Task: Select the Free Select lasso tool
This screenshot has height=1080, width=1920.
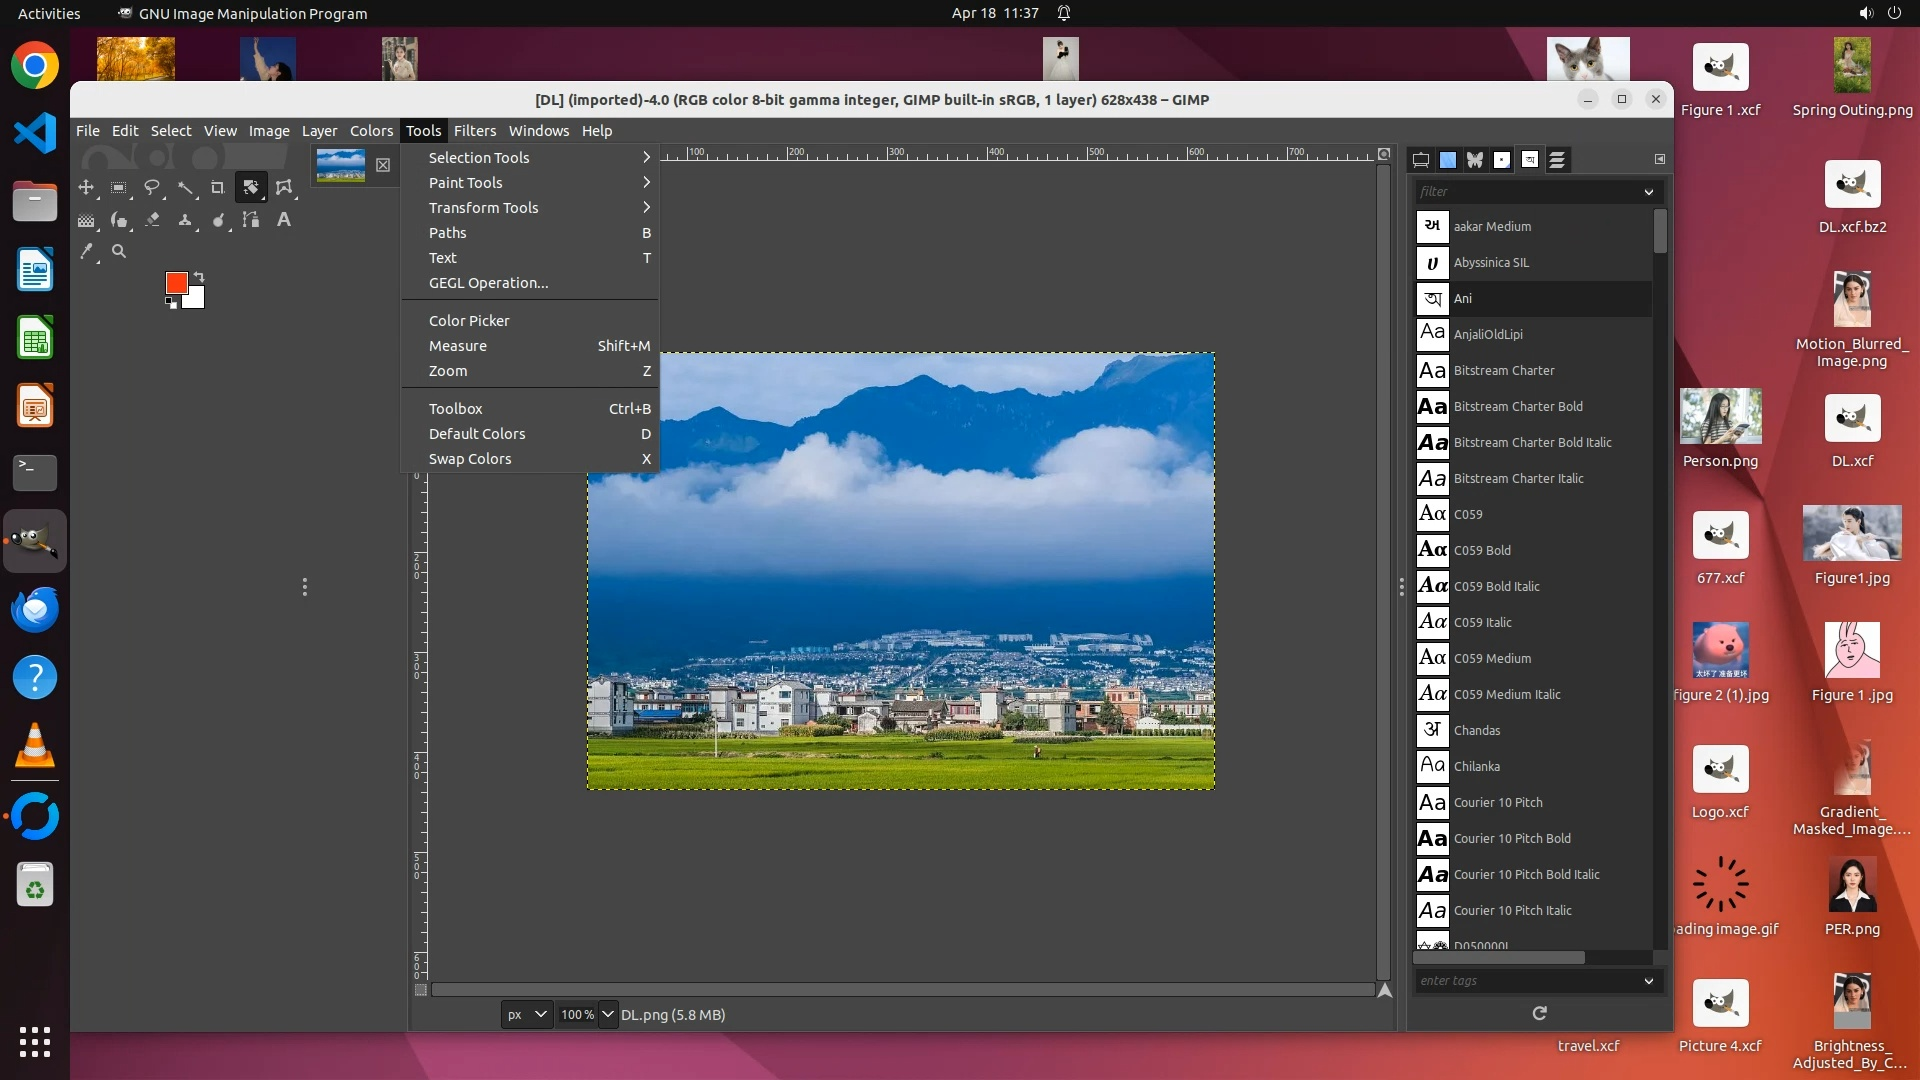Action: [152, 187]
